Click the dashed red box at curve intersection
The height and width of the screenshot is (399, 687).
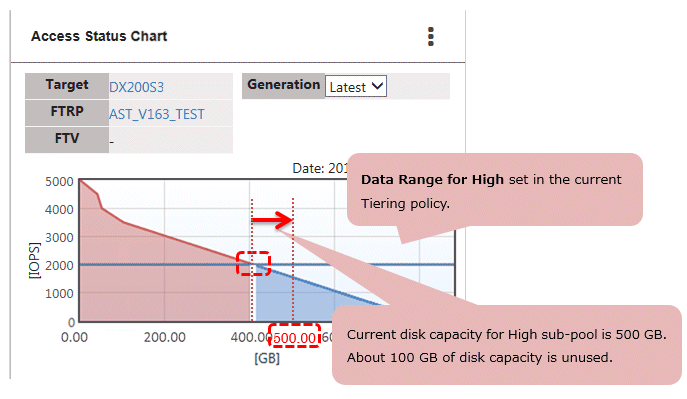tap(253, 264)
